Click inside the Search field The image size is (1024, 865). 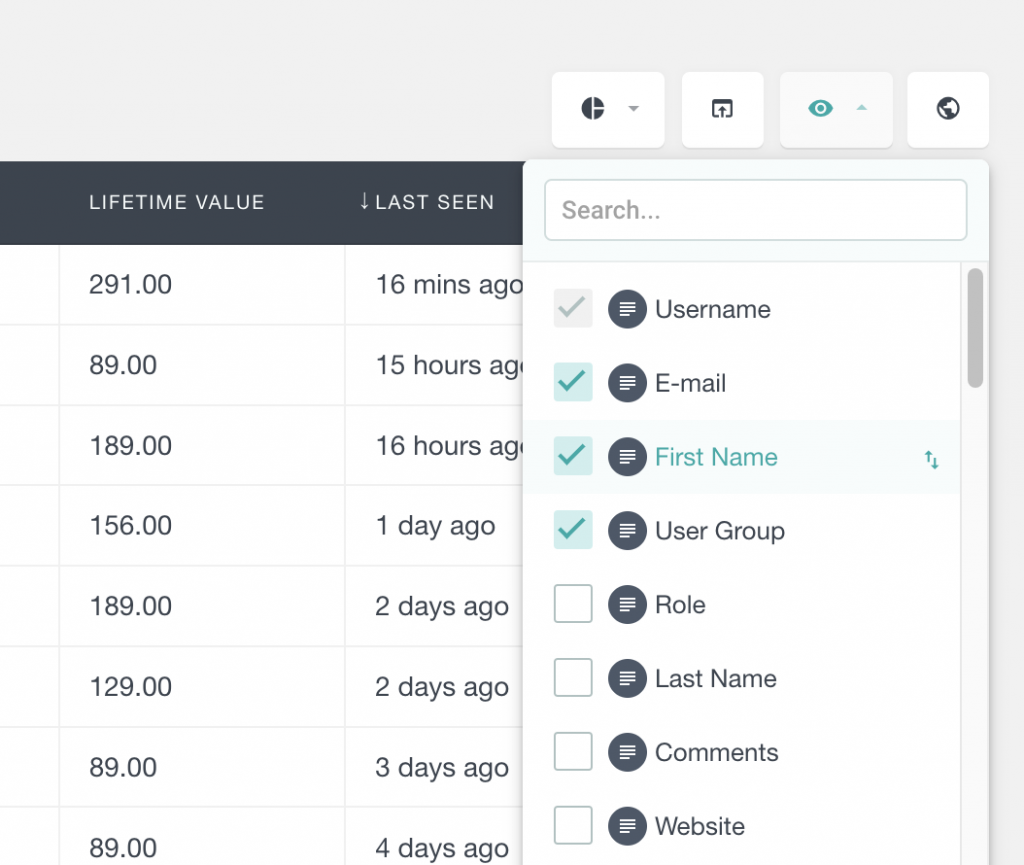(x=755, y=210)
